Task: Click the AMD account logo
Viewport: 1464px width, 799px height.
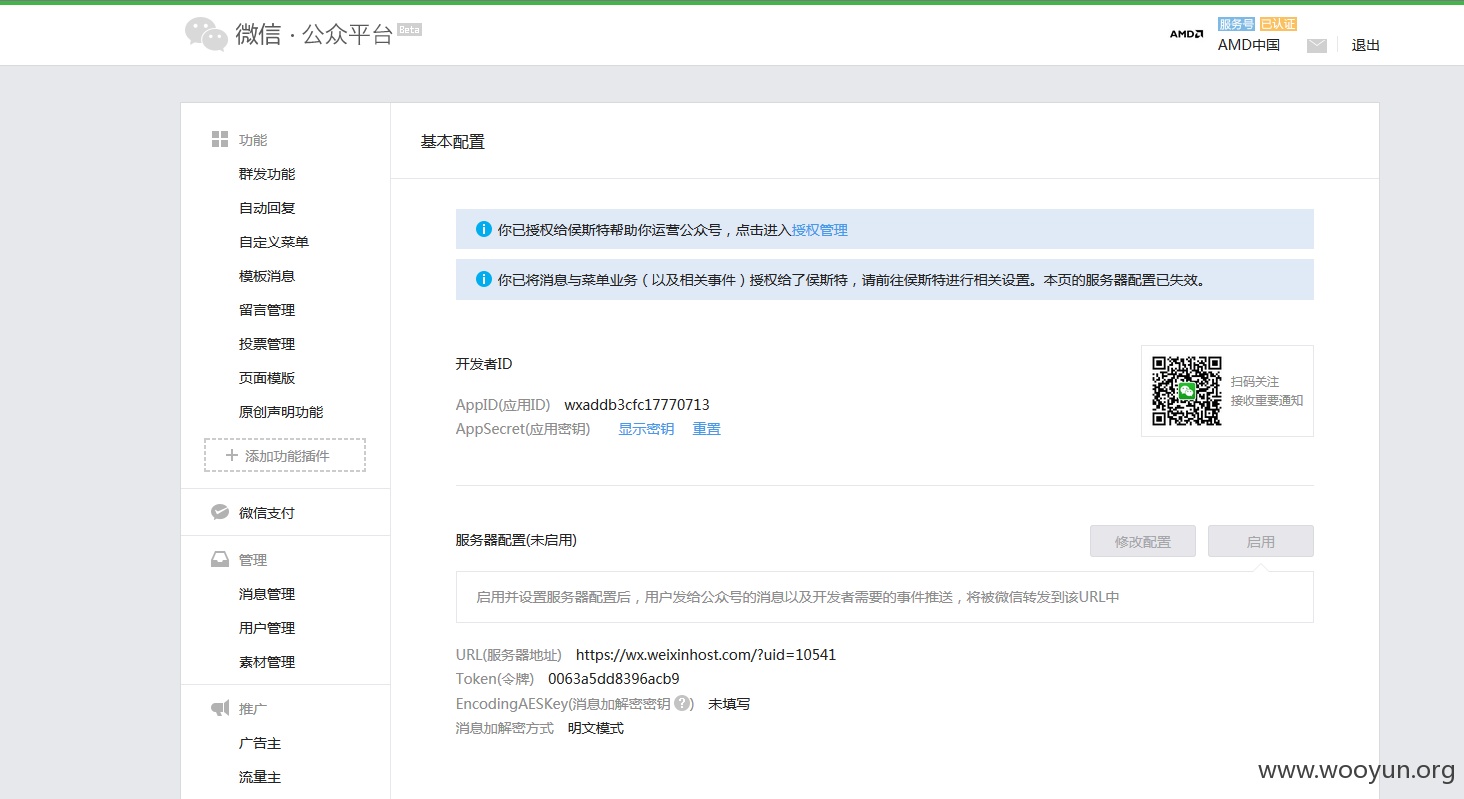Action: (1187, 34)
